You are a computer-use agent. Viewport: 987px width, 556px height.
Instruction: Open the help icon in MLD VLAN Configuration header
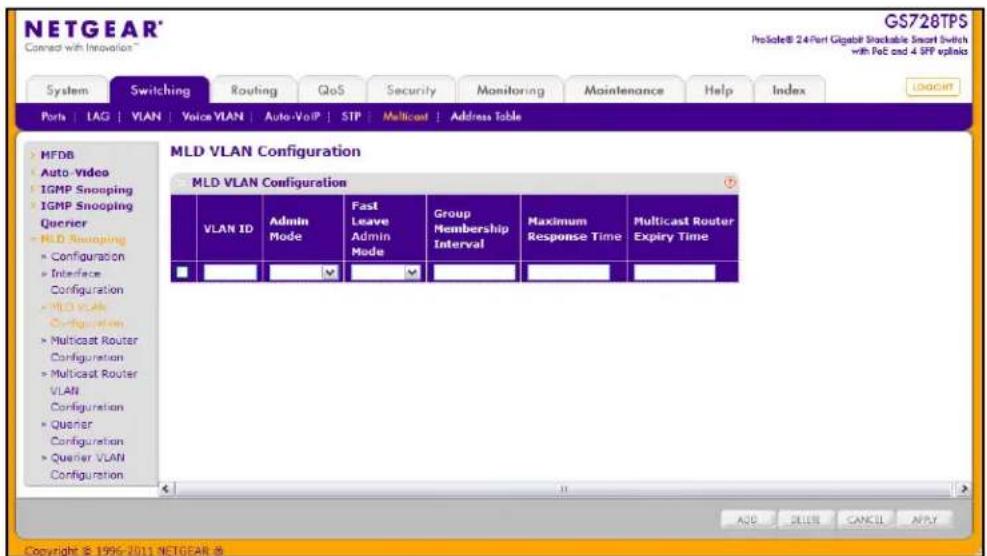pyautogui.click(x=730, y=183)
